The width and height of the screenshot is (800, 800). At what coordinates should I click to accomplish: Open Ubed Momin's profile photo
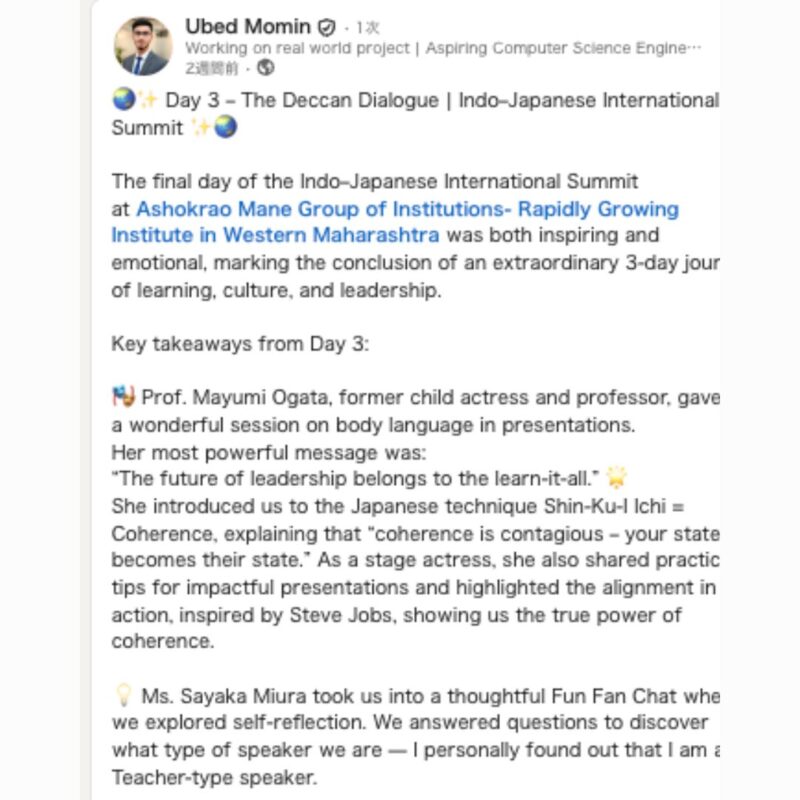point(143,46)
